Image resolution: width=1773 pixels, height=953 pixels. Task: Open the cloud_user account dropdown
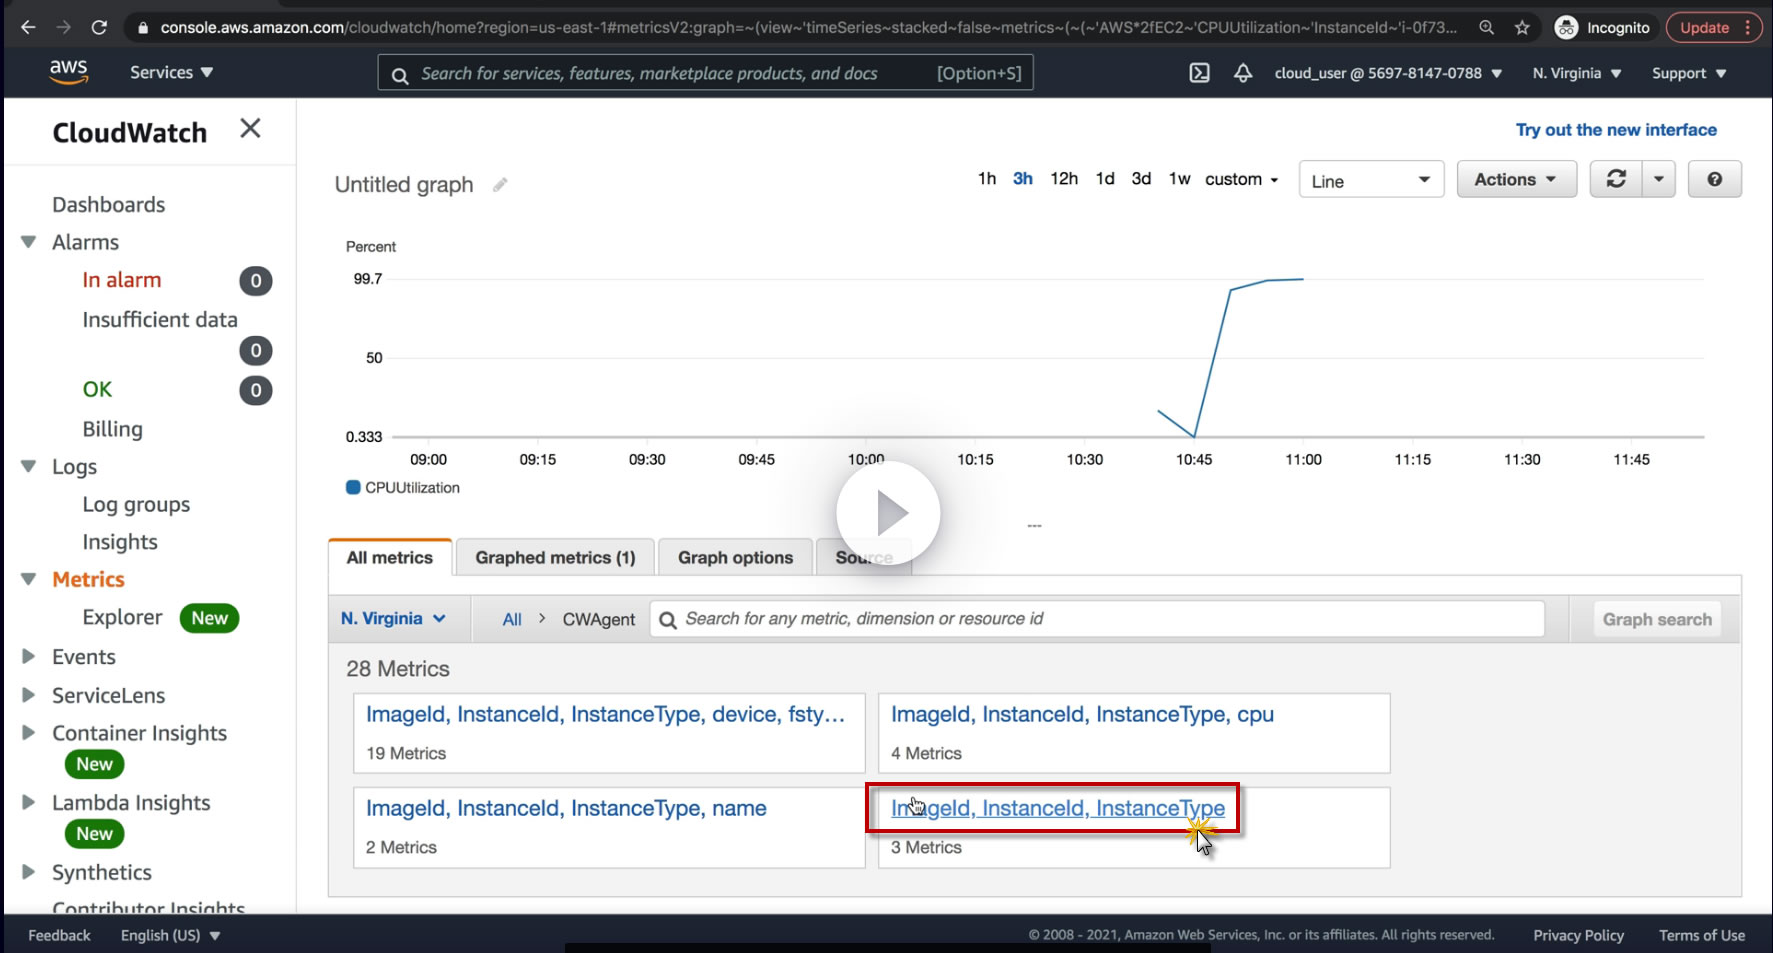point(1388,73)
